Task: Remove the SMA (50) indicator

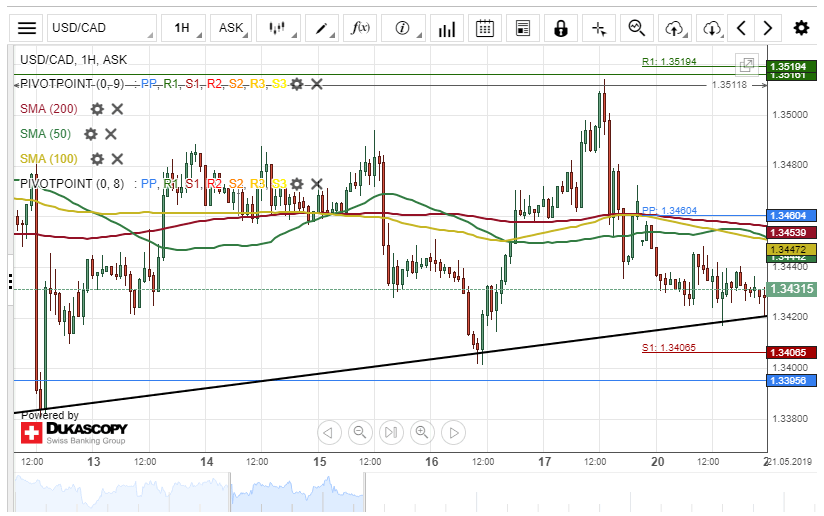Action: pos(111,134)
